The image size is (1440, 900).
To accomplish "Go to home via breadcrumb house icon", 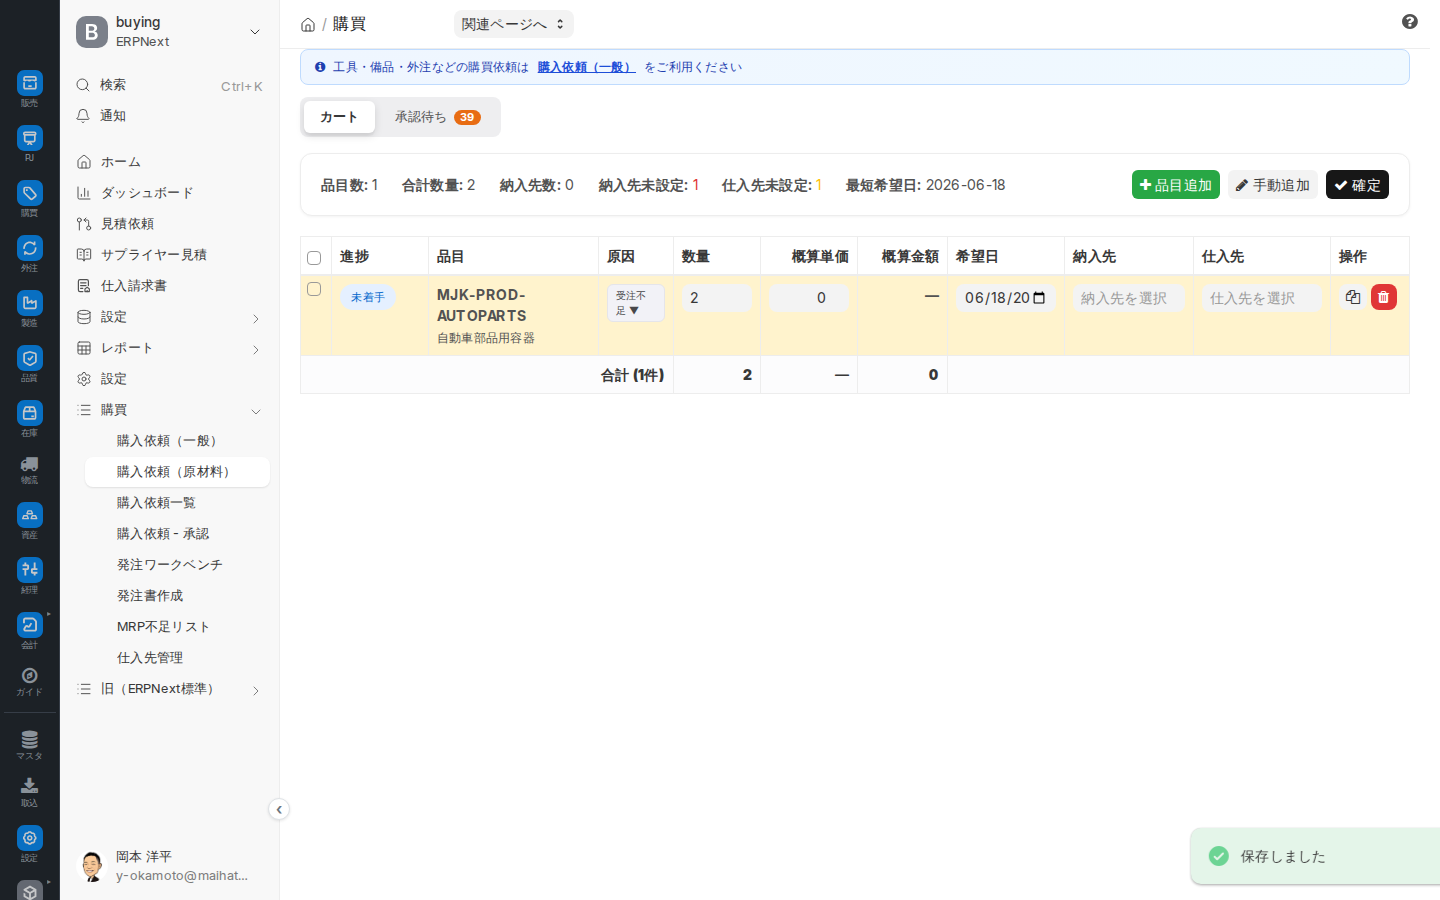I will tap(308, 24).
